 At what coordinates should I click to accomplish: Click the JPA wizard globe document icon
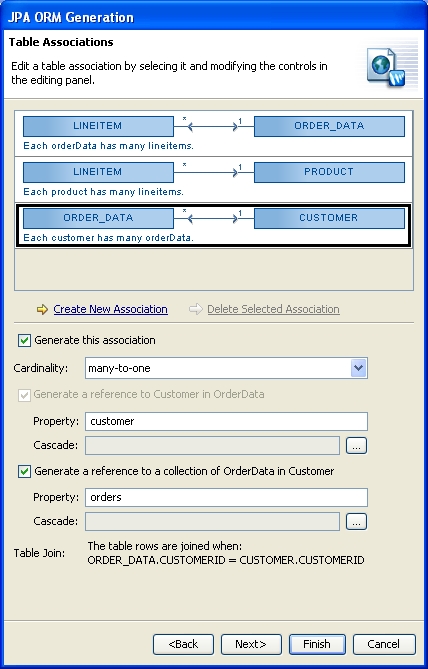pos(386,67)
